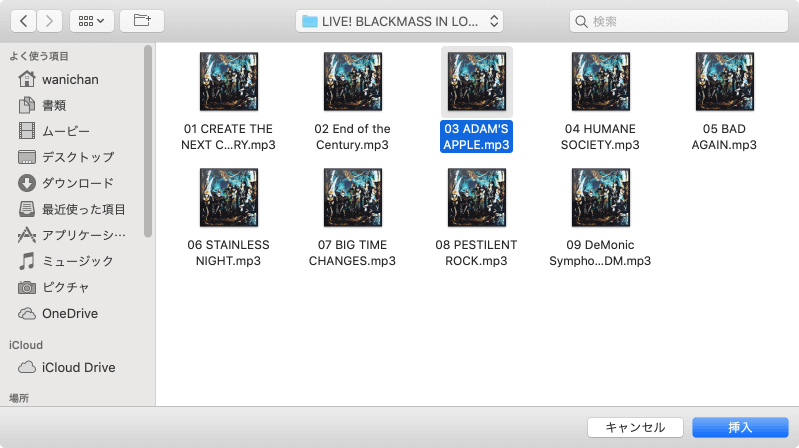Select デスクトップ desktop in sidebar
This screenshot has height=448, width=799.
[x=78, y=157]
